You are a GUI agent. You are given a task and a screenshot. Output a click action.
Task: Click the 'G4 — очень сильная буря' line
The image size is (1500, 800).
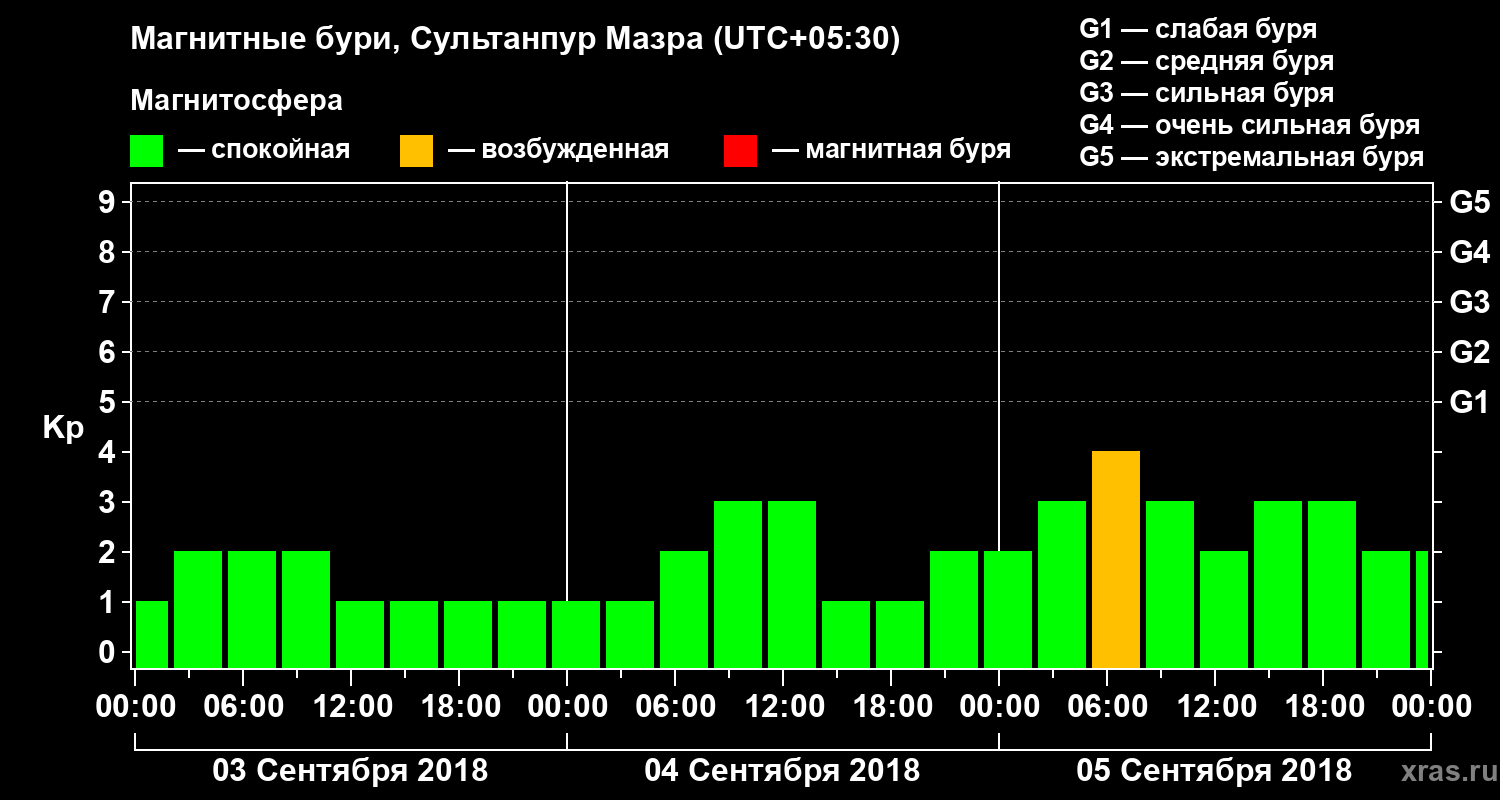(x=1250, y=126)
